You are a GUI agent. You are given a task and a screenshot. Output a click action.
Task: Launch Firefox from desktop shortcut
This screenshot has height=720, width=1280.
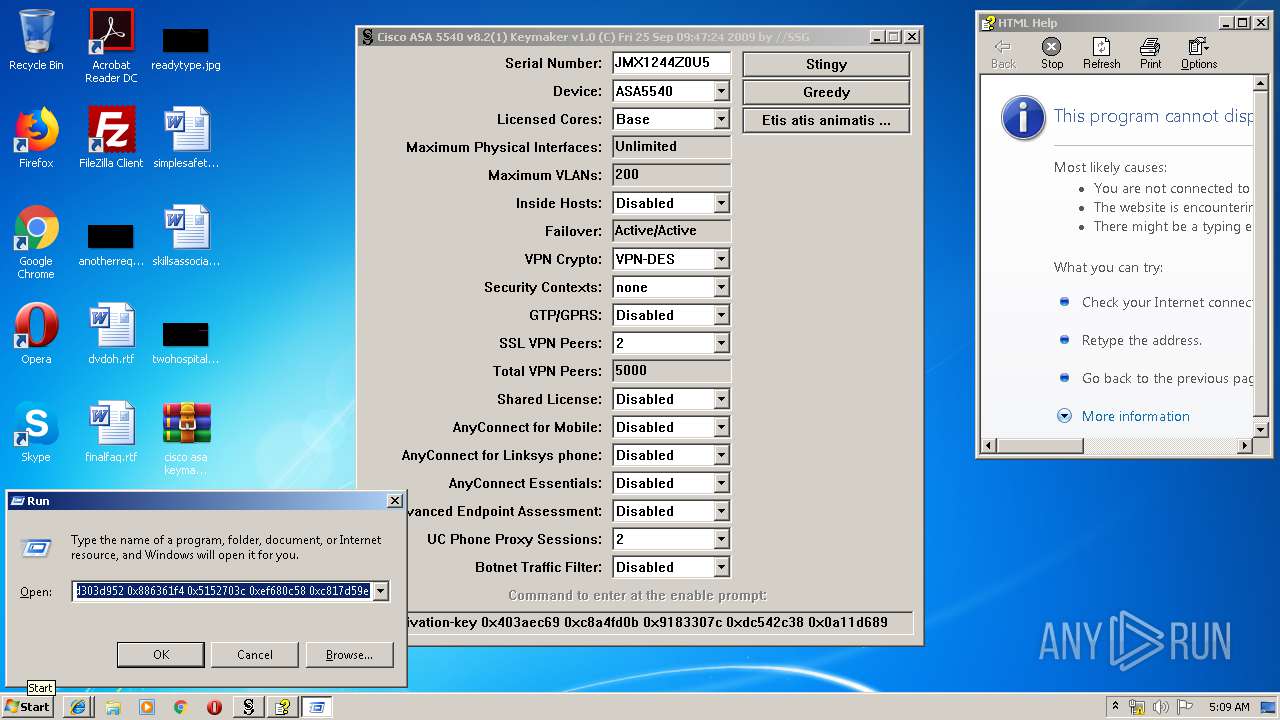click(x=36, y=138)
